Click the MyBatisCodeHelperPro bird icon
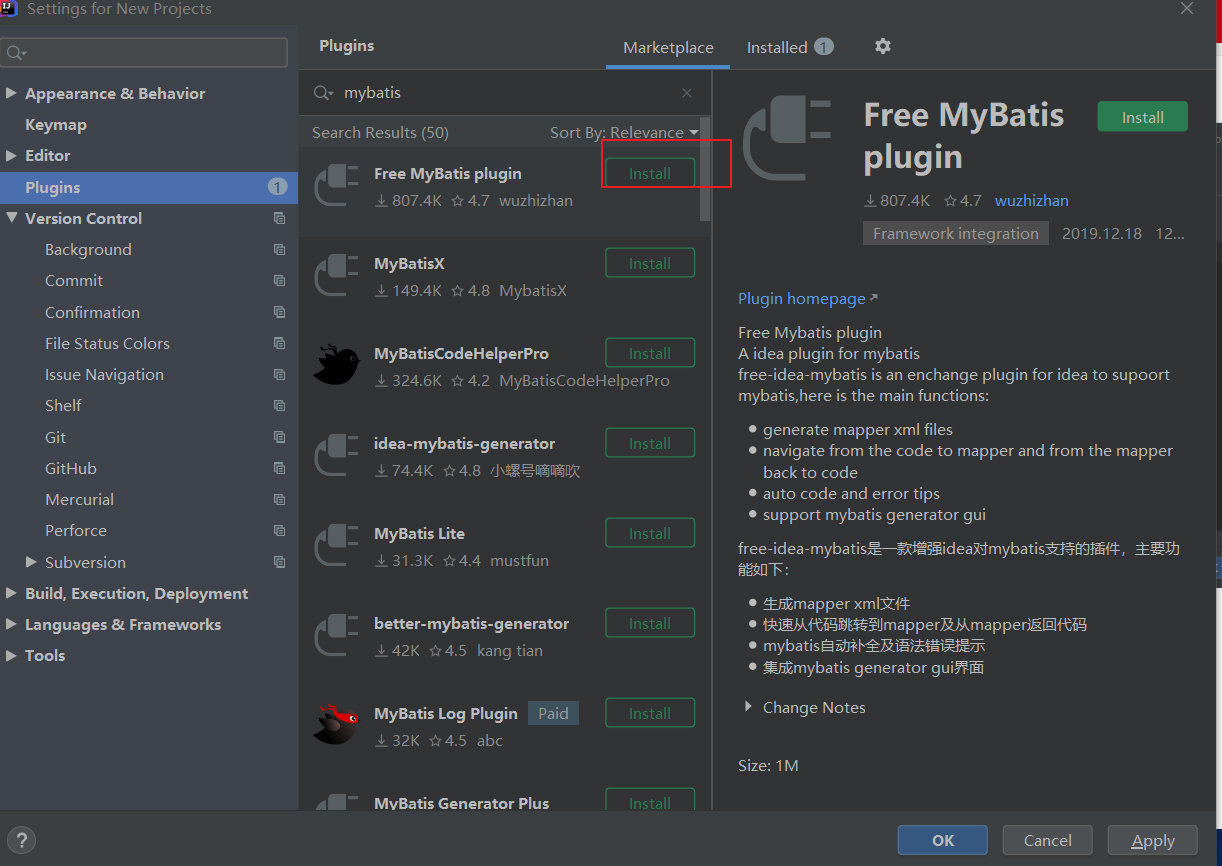1222x866 pixels. point(337,365)
